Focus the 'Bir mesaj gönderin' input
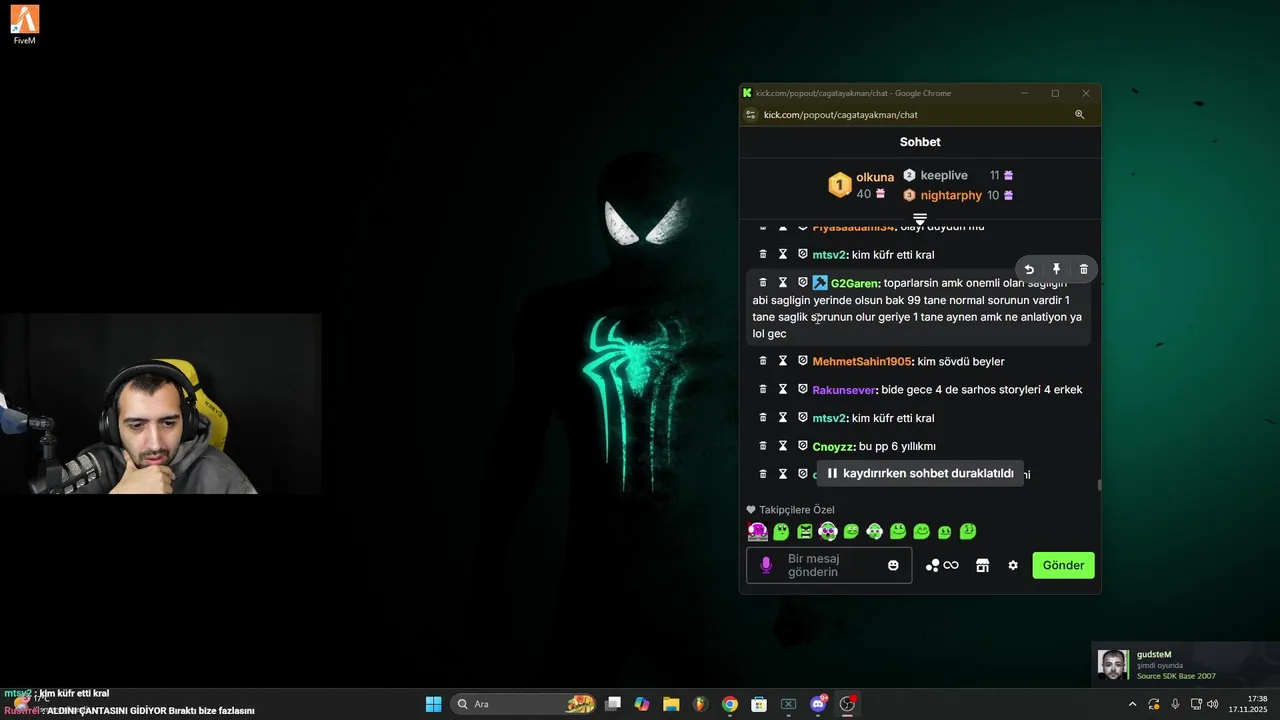 (830, 565)
